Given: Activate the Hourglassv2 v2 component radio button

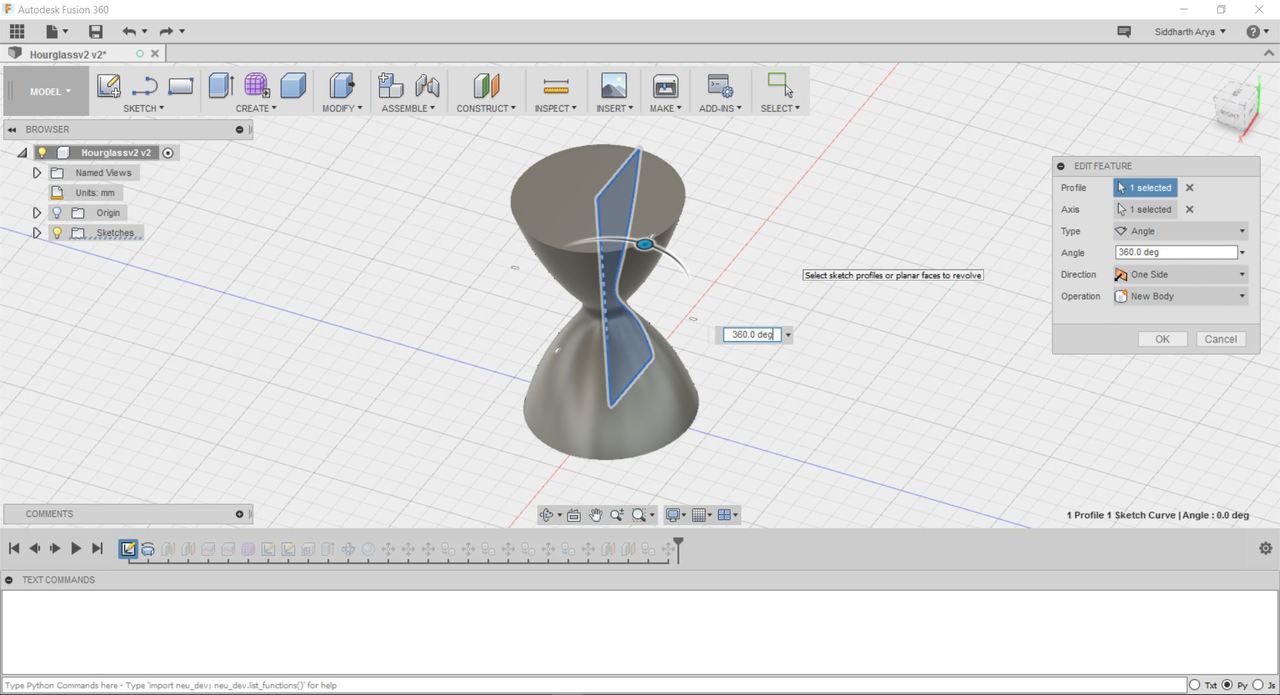Looking at the screenshot, I should point(168,153).
